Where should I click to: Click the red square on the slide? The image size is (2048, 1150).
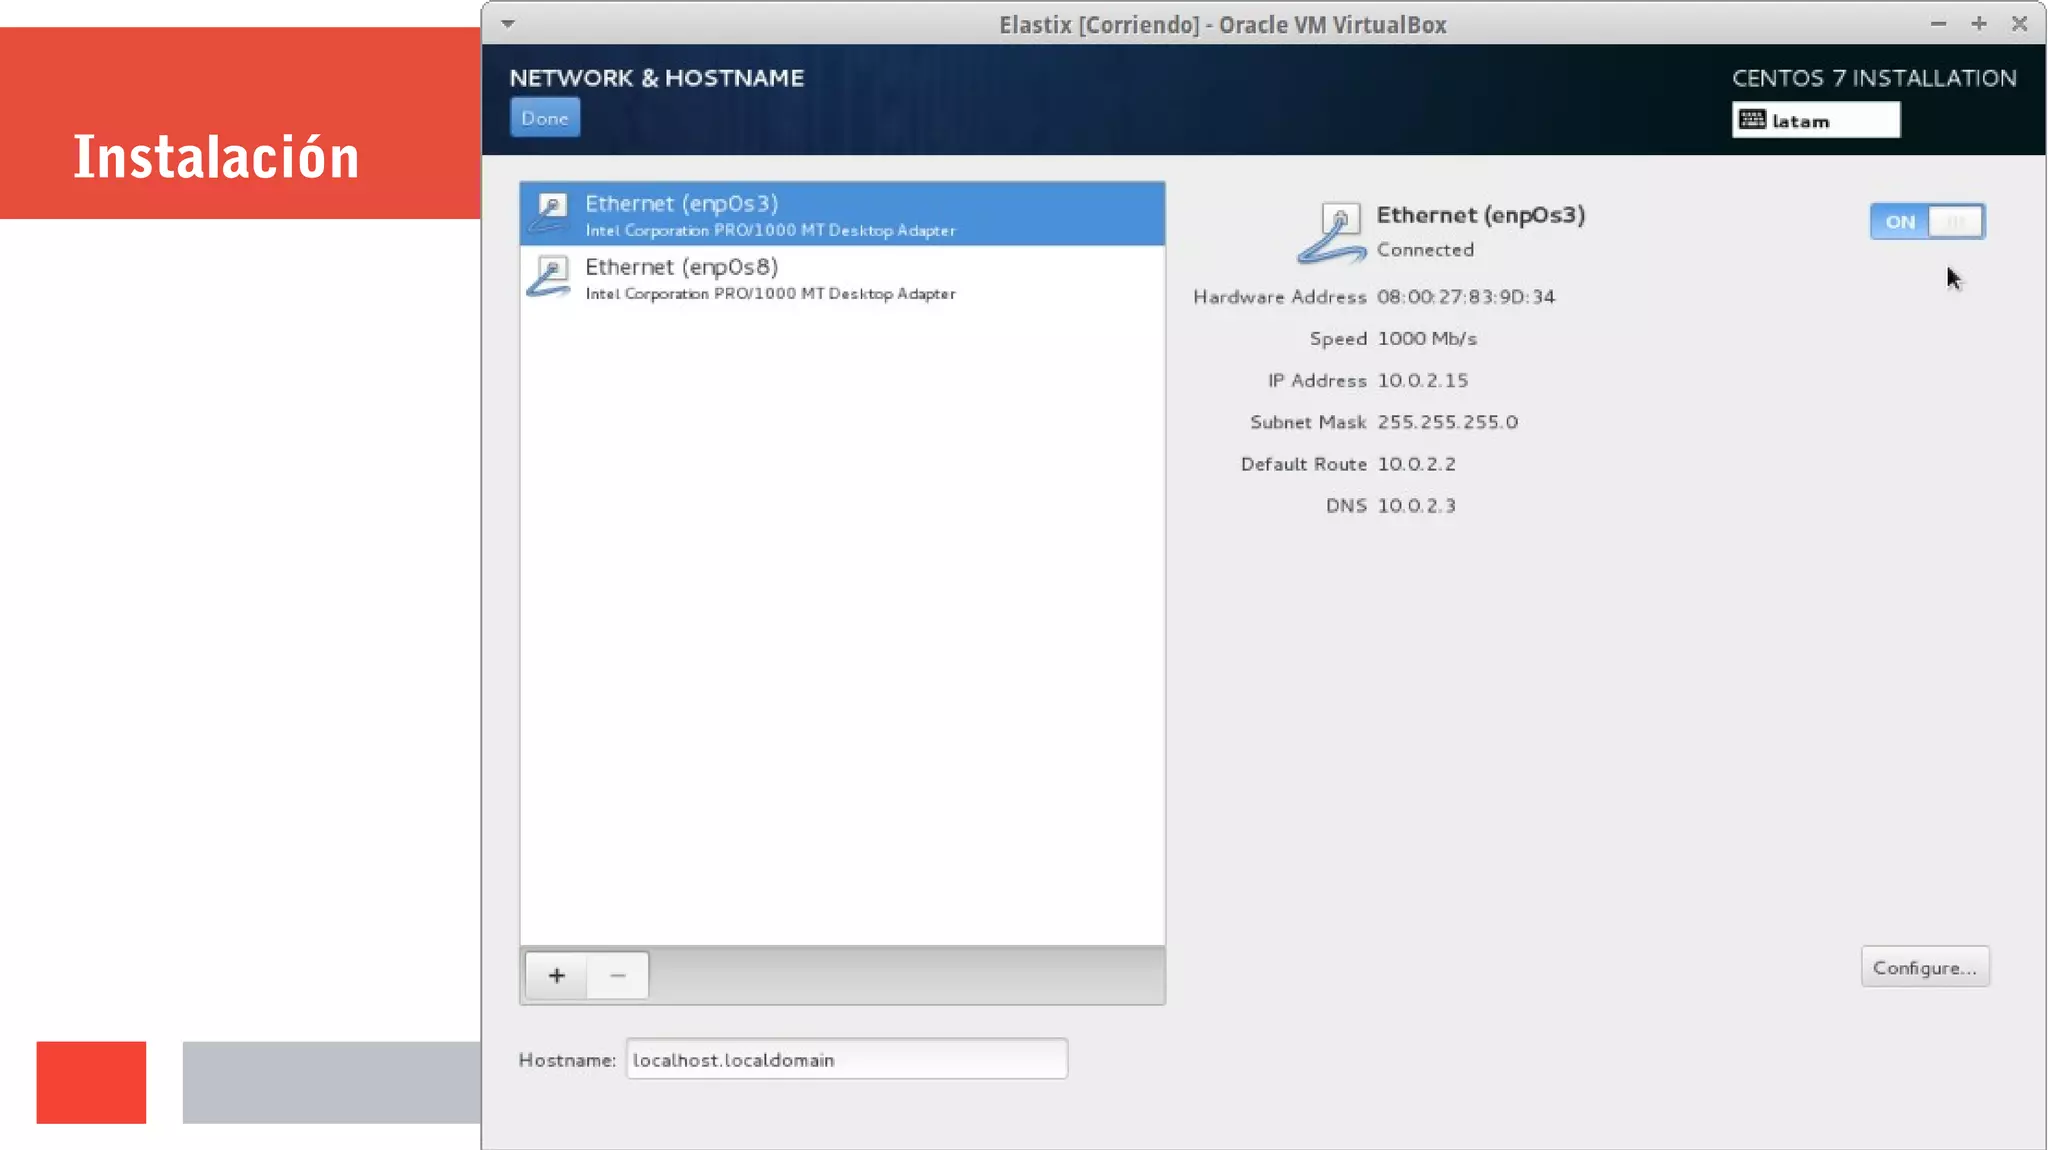tap(91, 1082)
